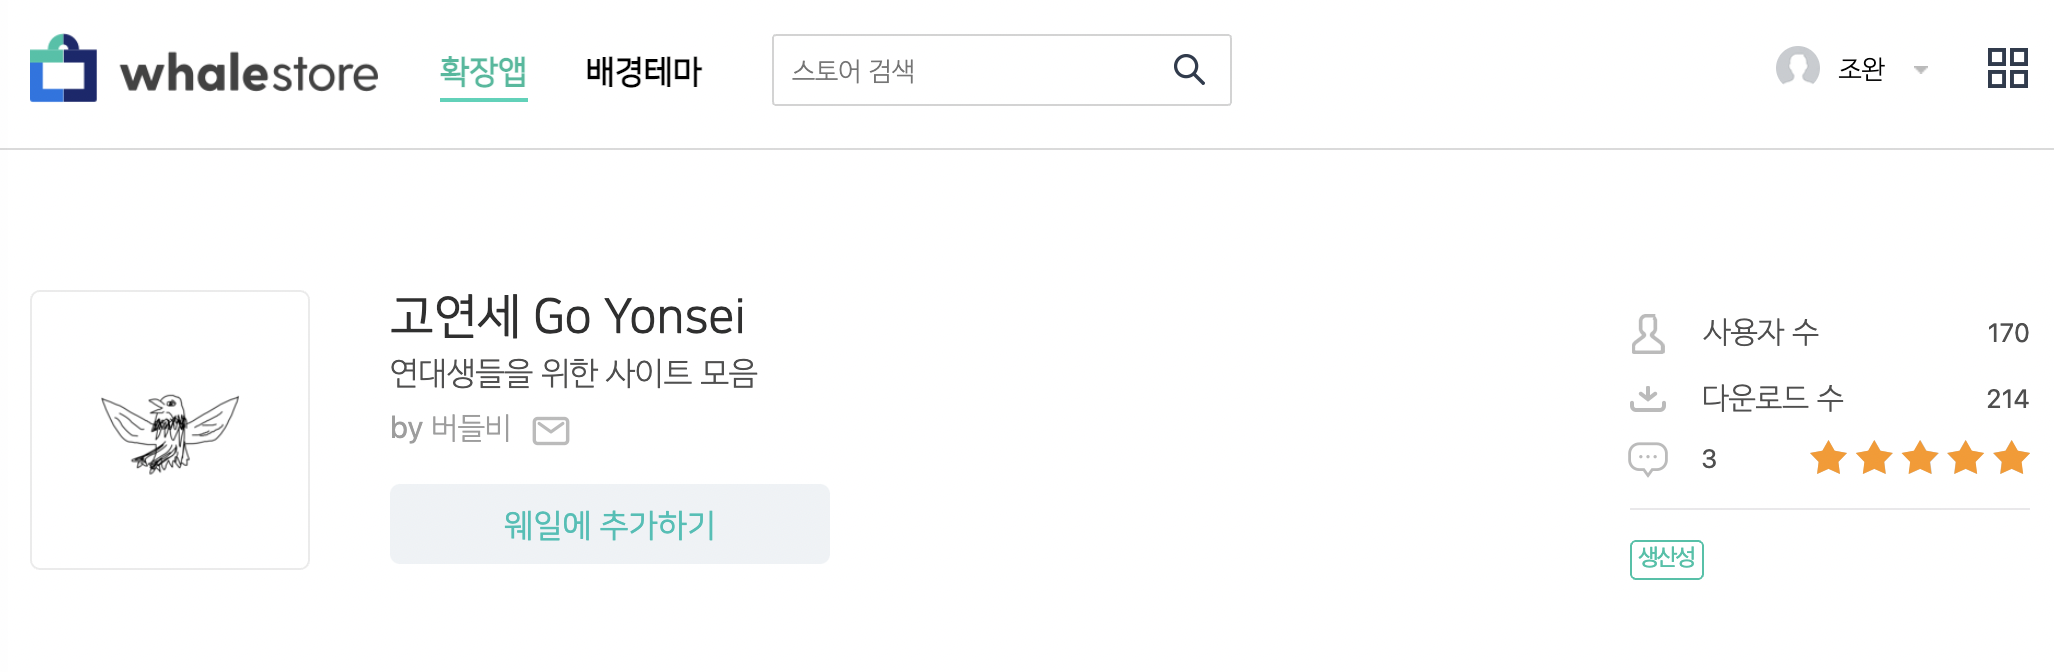Click the eagle extension thumbnail

pos(170,430)
